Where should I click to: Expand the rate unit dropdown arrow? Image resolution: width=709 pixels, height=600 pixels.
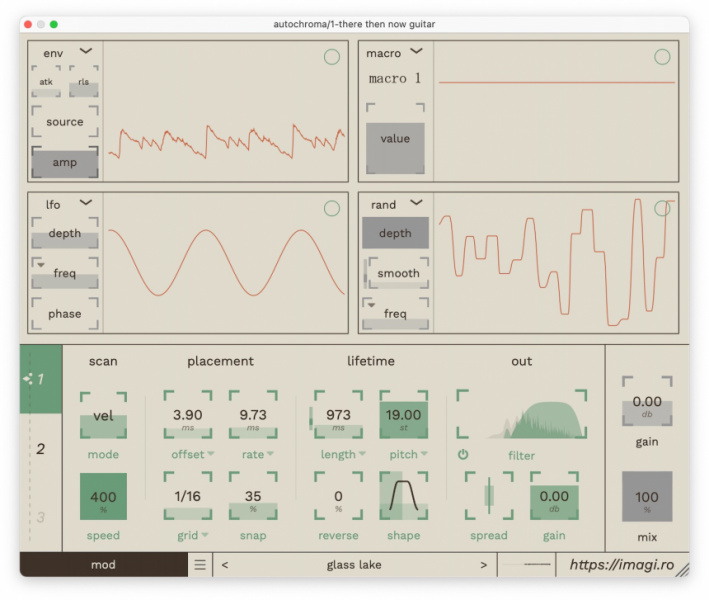coord(270,454)
